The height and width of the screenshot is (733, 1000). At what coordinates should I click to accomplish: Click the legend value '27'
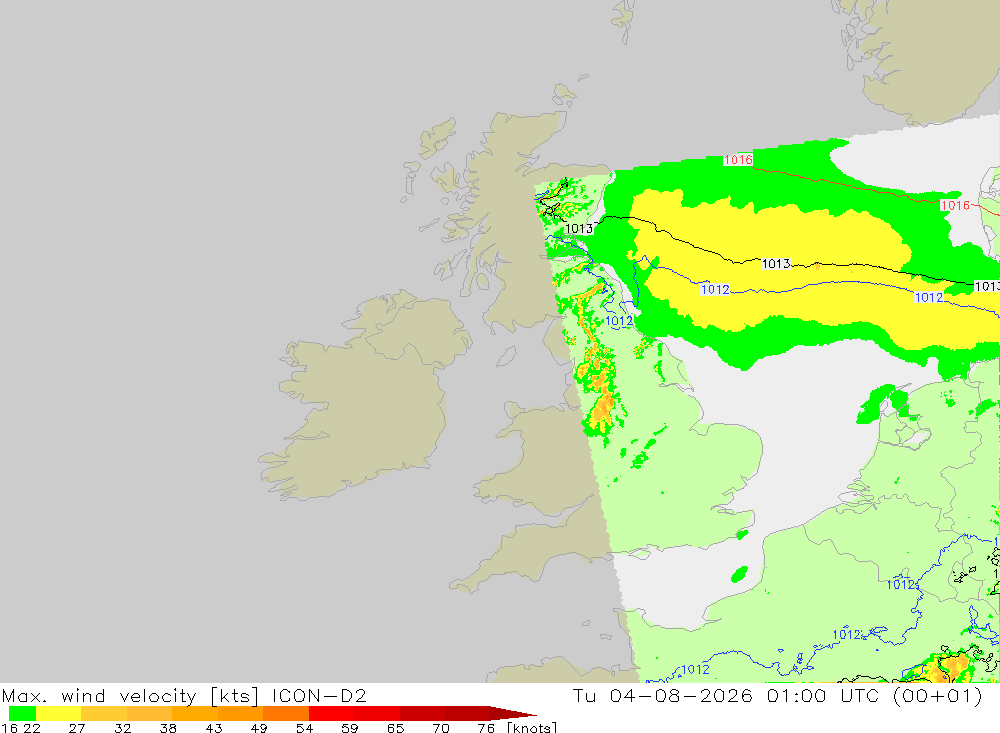(77, 727)
